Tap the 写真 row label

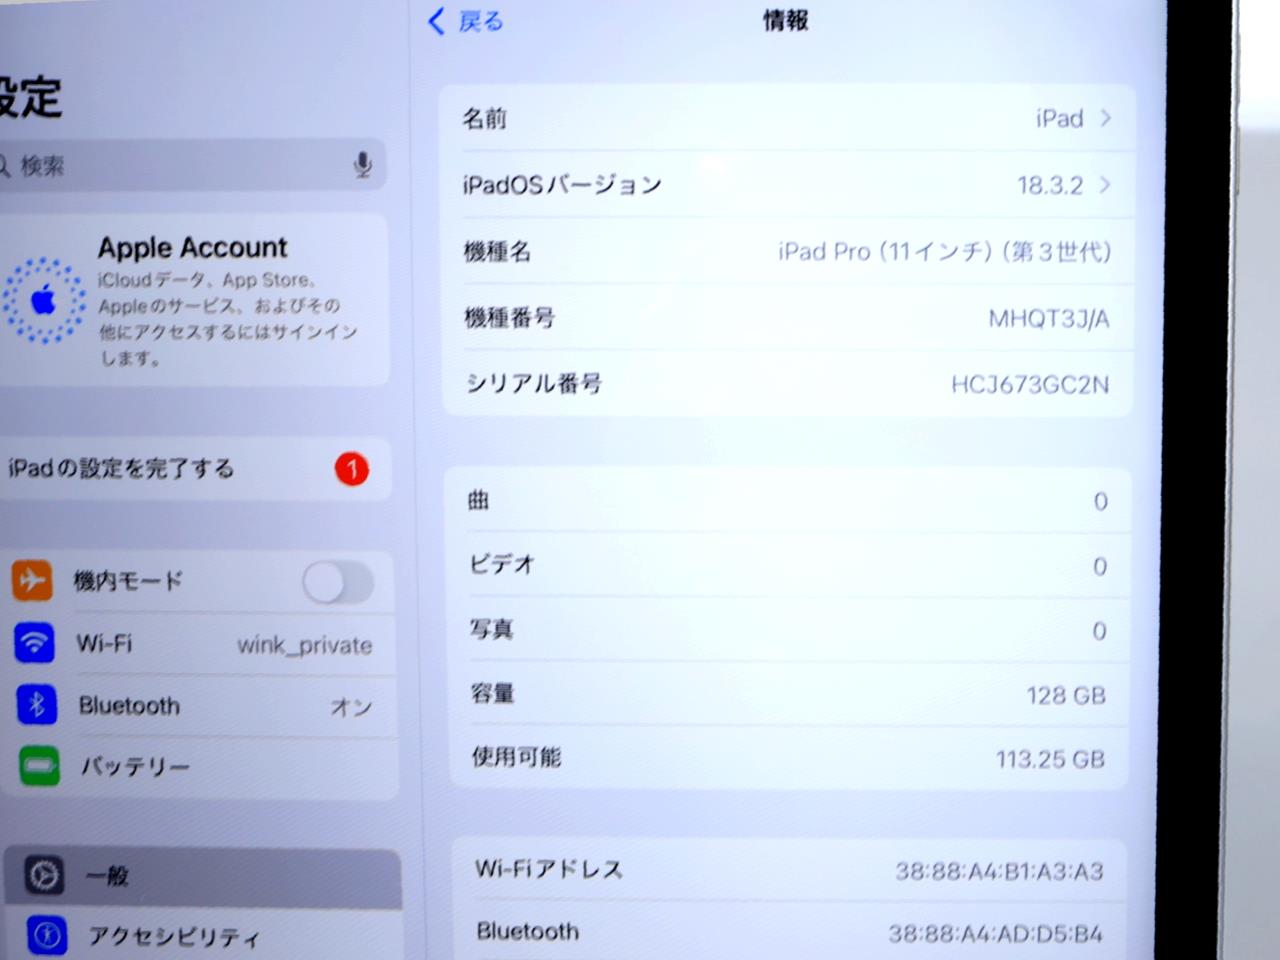pos(491,628)
